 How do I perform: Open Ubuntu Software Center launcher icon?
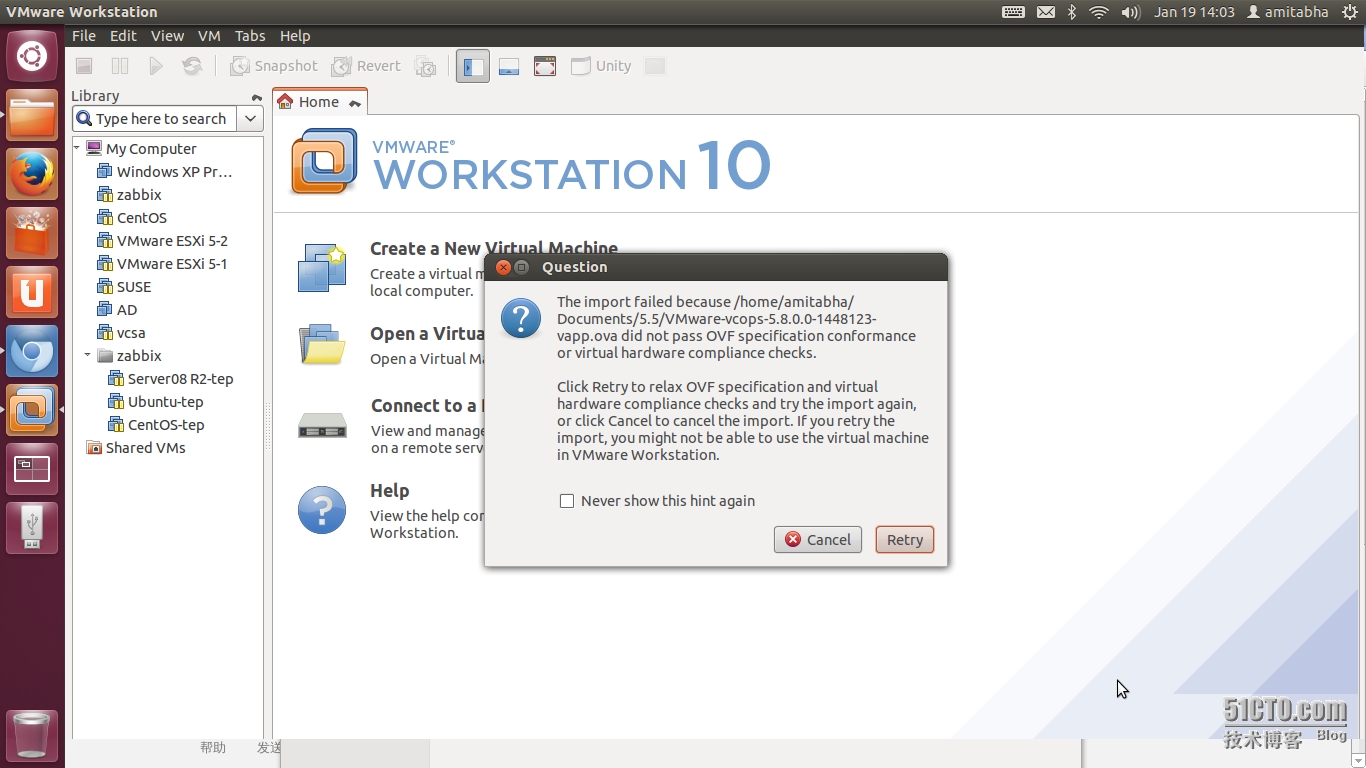pos(32,234)
